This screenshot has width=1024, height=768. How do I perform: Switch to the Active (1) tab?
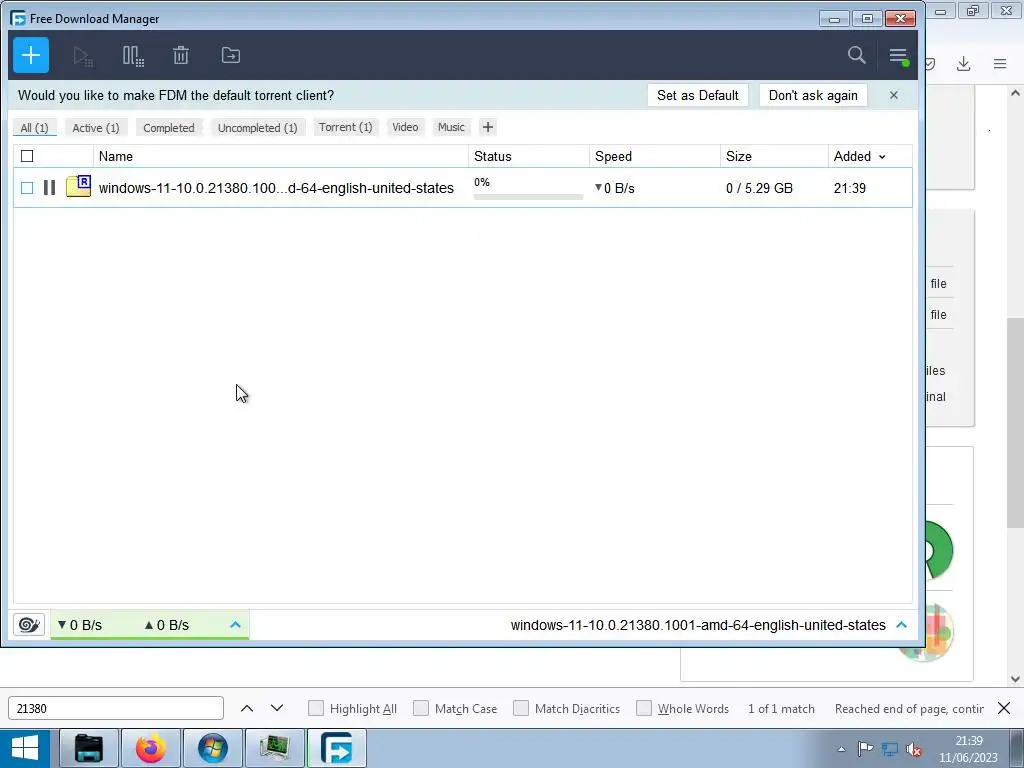[96, 128]
